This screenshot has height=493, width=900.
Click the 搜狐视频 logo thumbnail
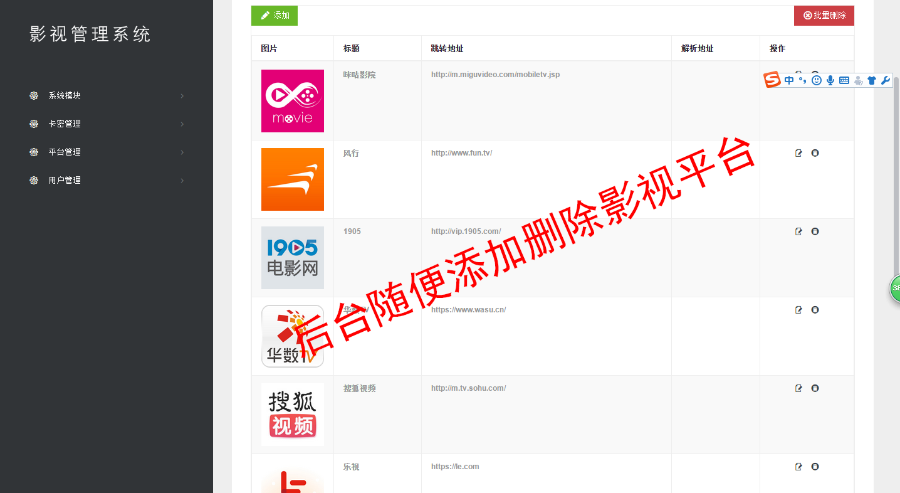(x=292, y=414)
